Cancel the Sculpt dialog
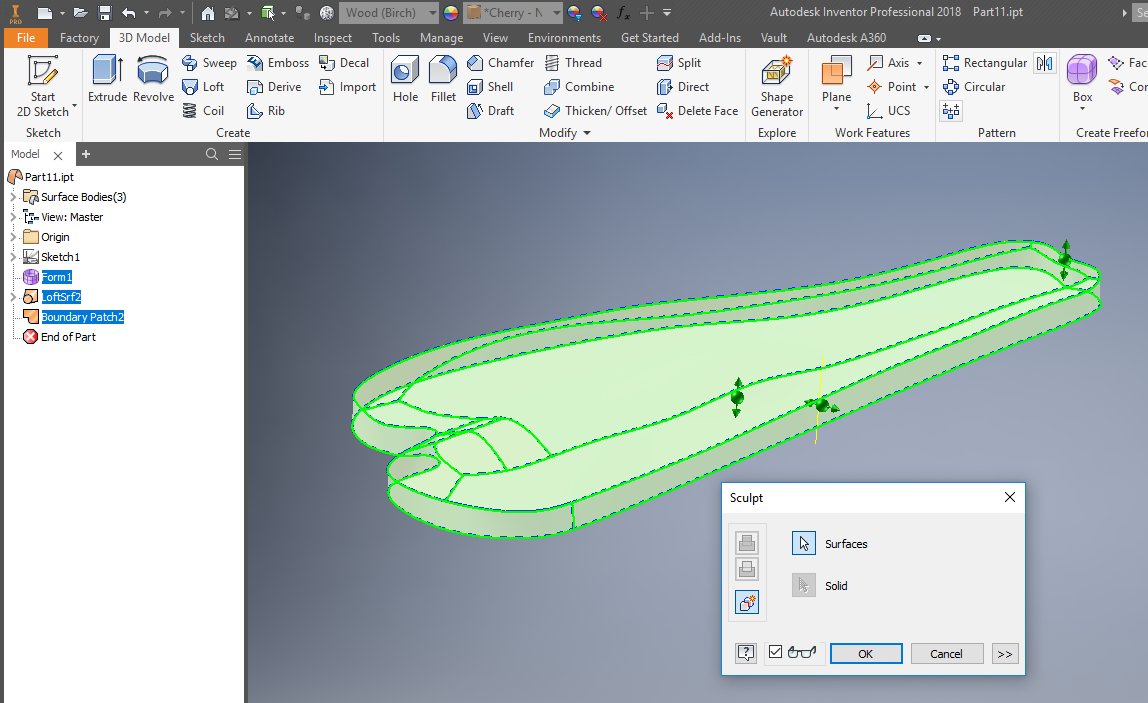Viewport: 1148px width, 703px height. click(946, 653)
